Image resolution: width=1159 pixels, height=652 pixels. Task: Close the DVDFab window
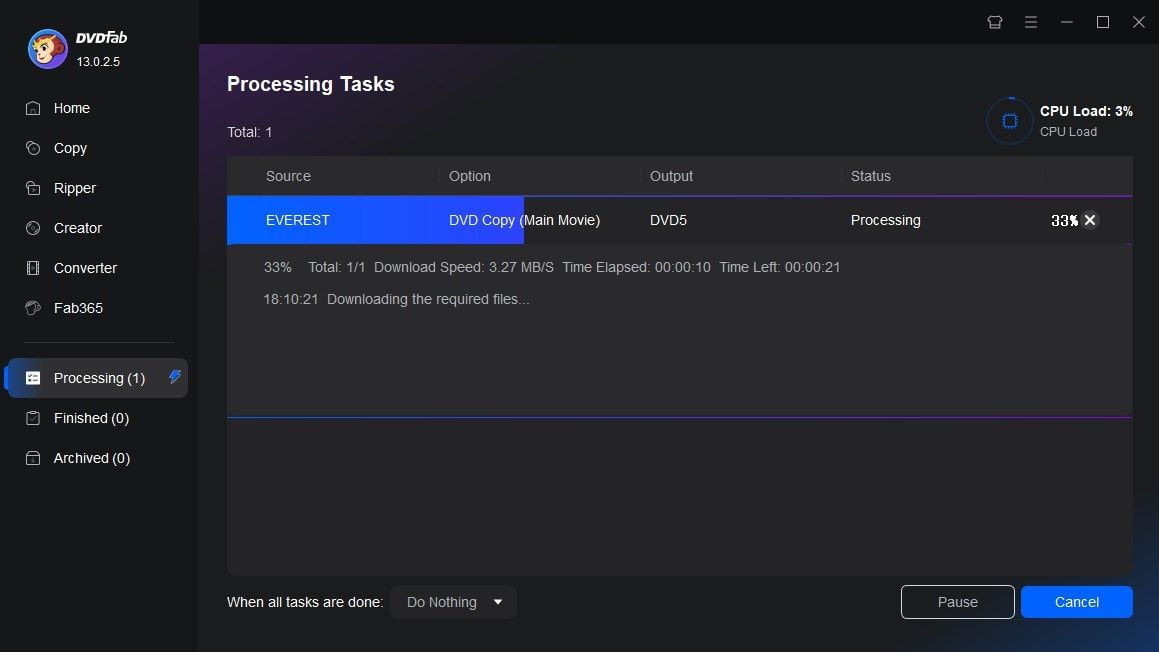pos(1138,22)
